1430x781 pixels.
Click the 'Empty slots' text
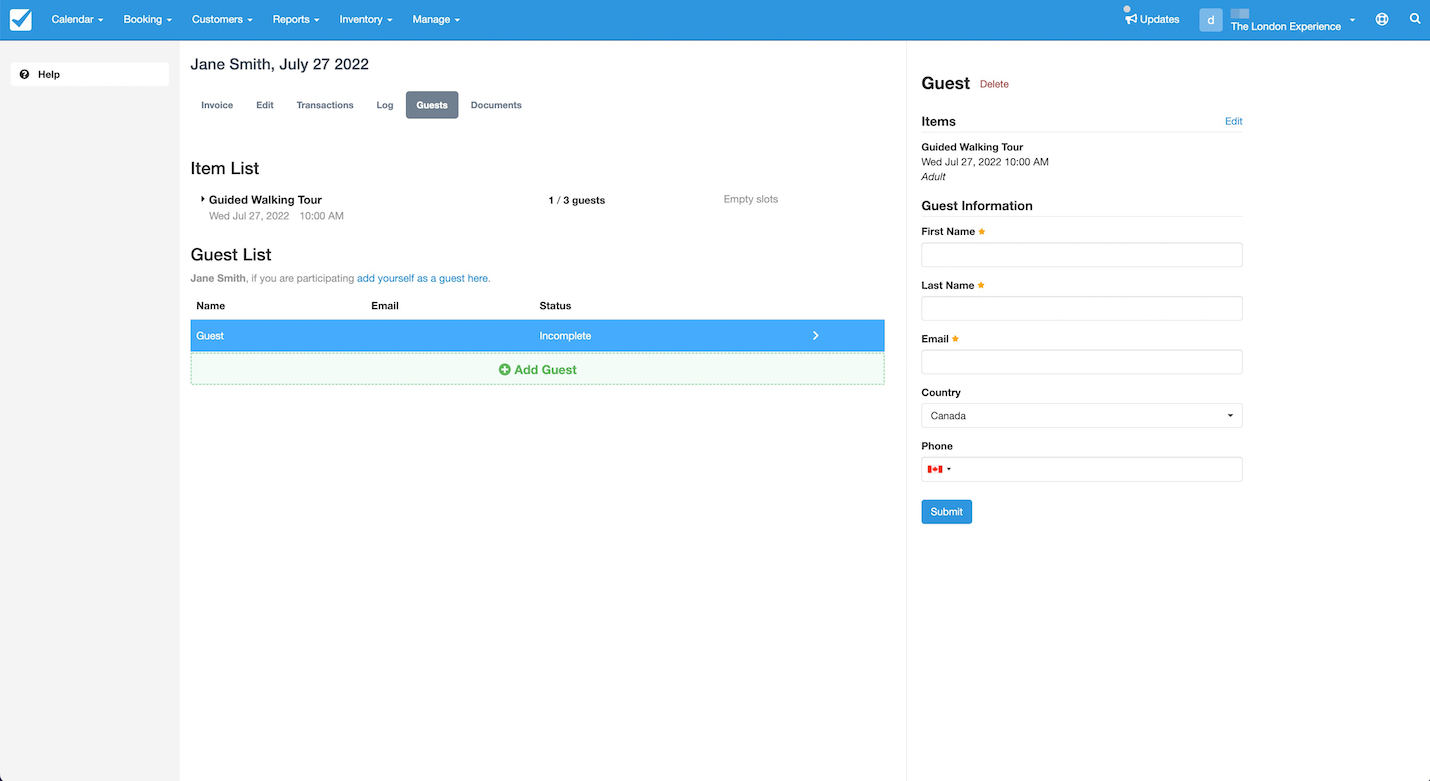coord(751,199)
